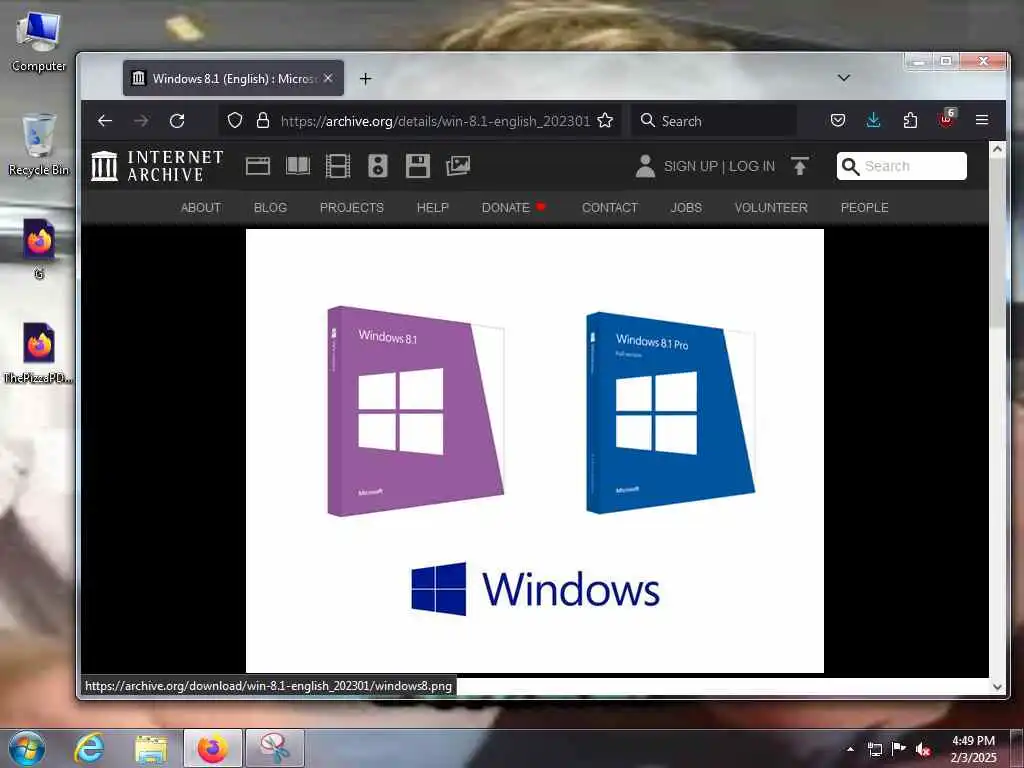
Task: Select the Windows 8.1 (English) tab
Action: click(x=233, y=78)
